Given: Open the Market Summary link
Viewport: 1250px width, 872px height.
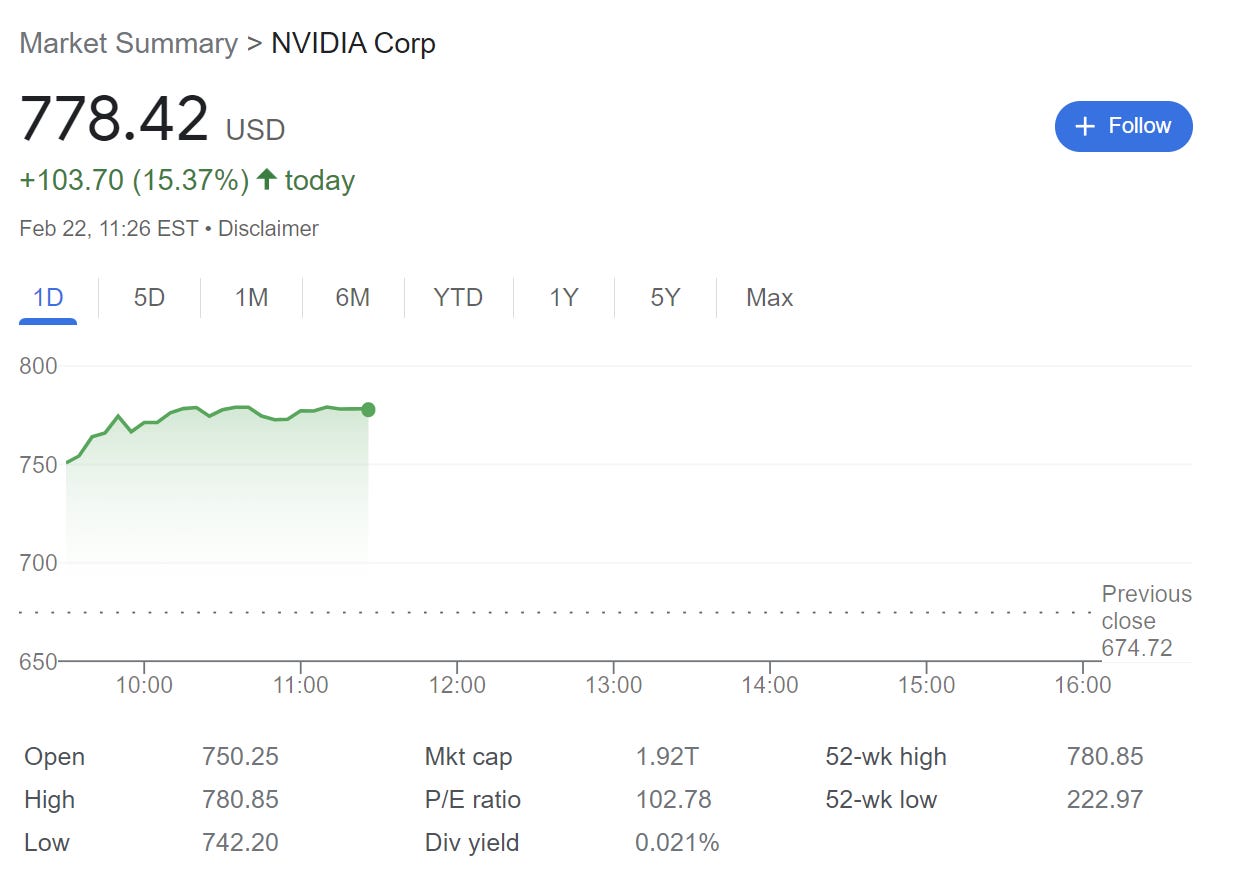Looking at the screenshot, I should 128,44.
